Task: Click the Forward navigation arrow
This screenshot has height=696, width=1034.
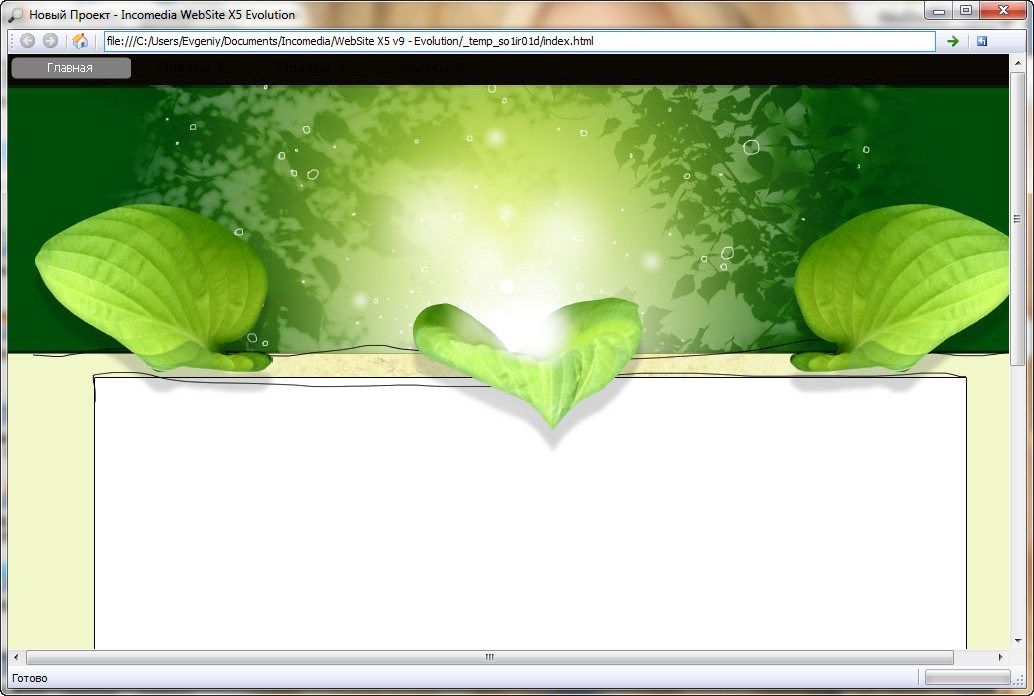Action: tap(50, 41)
